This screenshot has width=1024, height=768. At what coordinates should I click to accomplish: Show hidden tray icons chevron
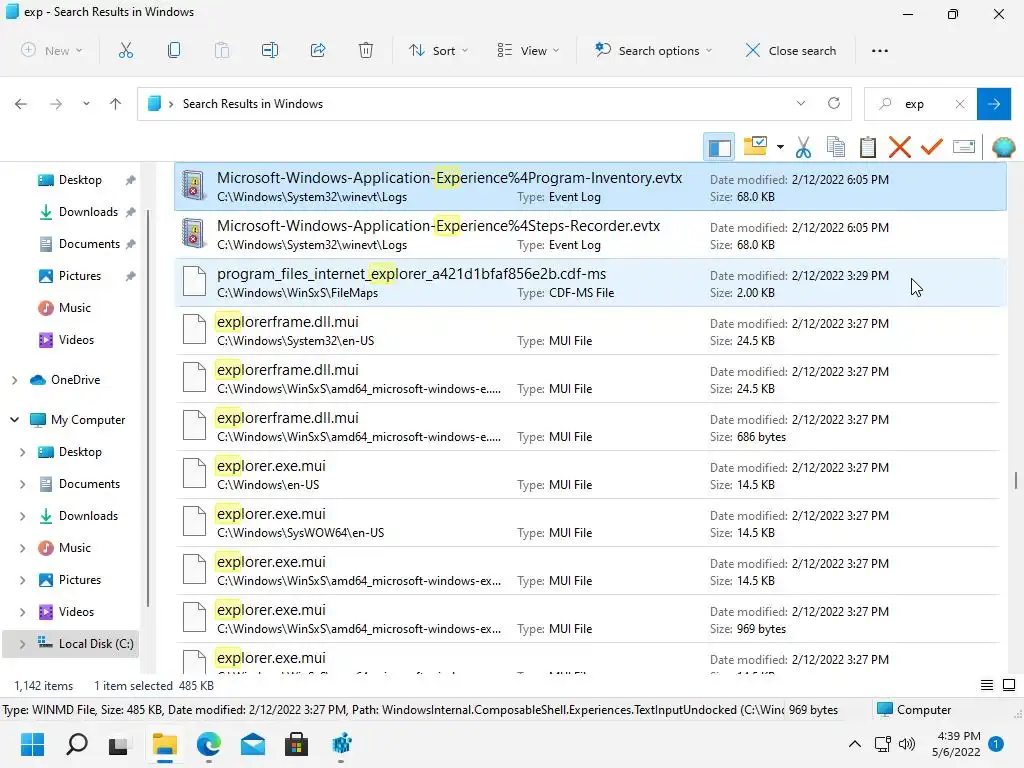coord(854,744)
